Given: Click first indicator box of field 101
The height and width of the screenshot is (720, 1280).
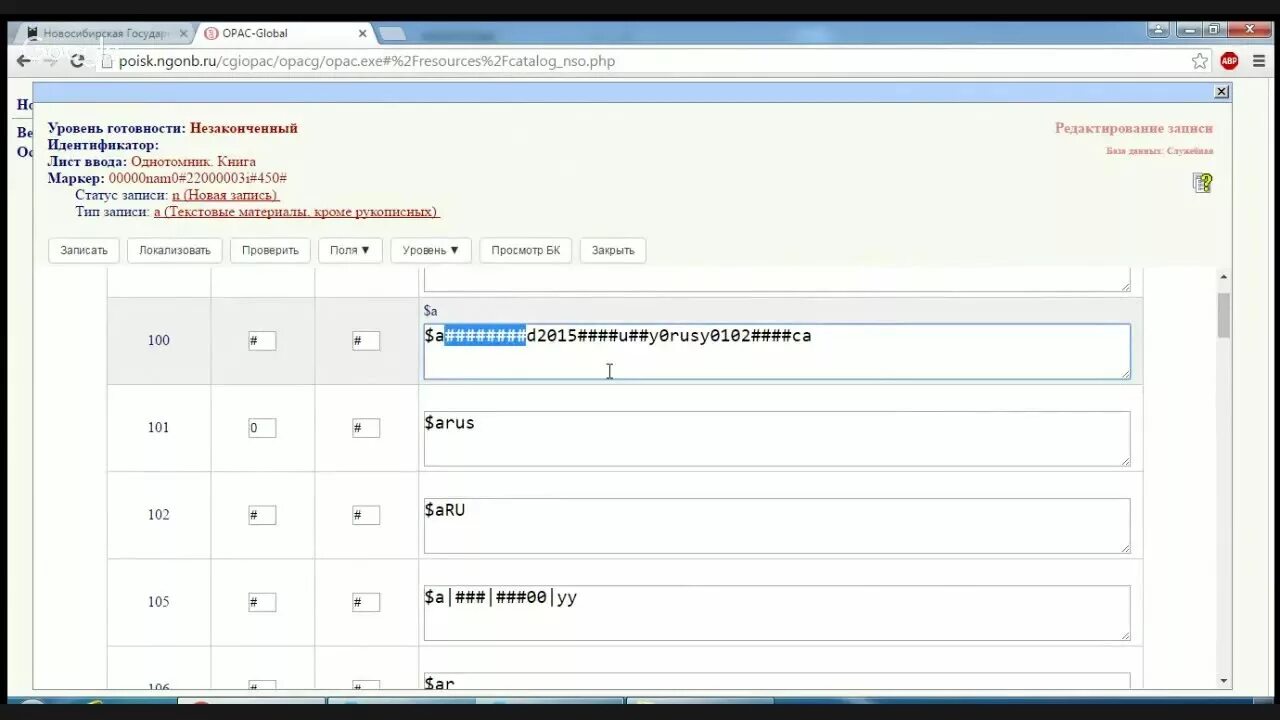Looking at the screenshot, I should tap(262, 428).
